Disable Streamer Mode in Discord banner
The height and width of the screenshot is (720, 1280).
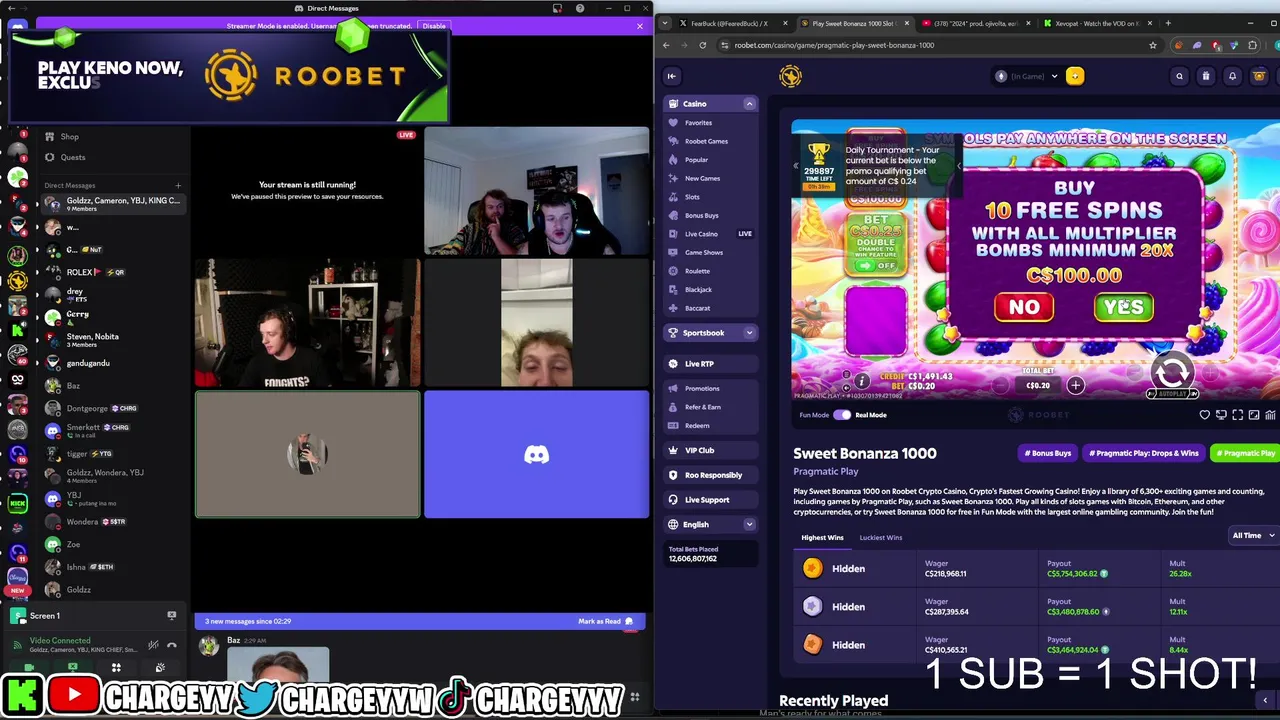click(x=434, y=26)
